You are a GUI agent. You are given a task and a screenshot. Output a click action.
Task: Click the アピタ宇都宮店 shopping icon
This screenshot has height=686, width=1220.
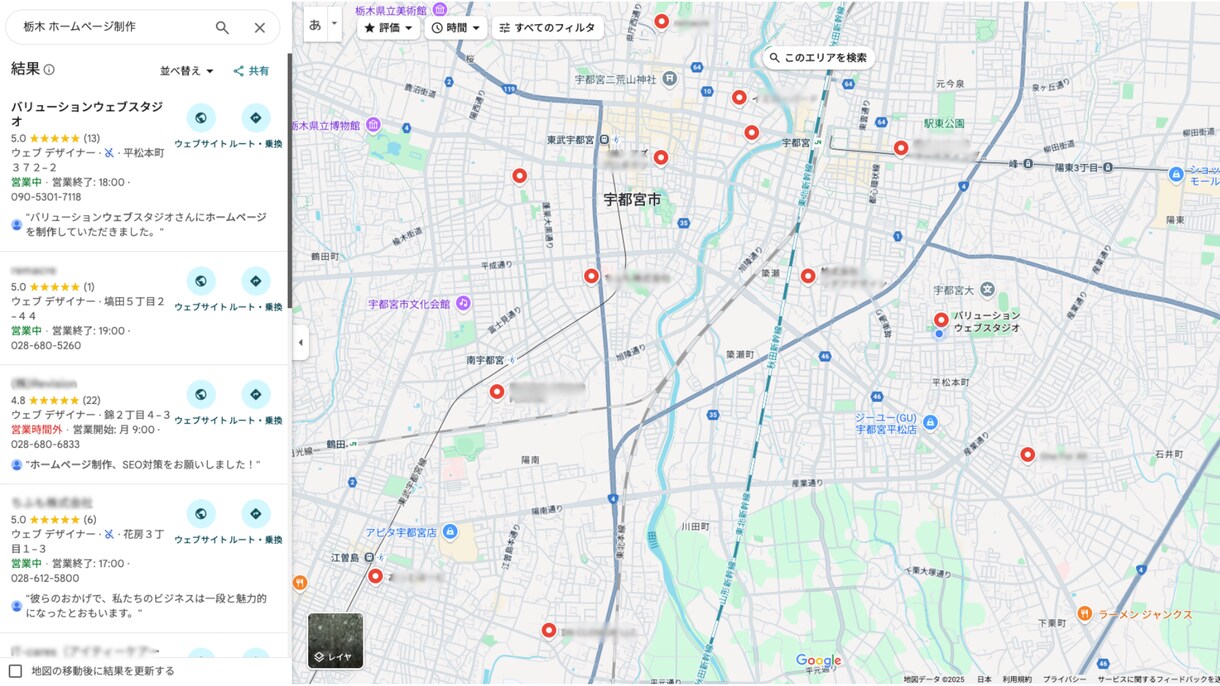point(450,531)
